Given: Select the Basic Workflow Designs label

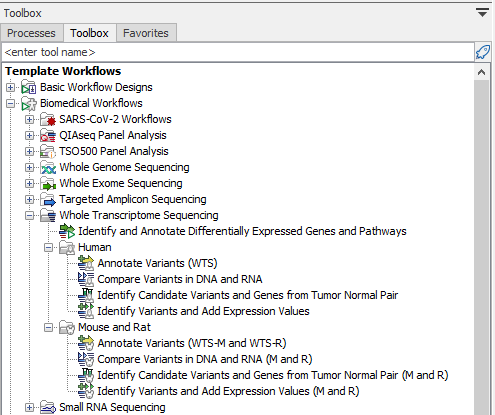Looking at the screenshot, I should 96,87.
